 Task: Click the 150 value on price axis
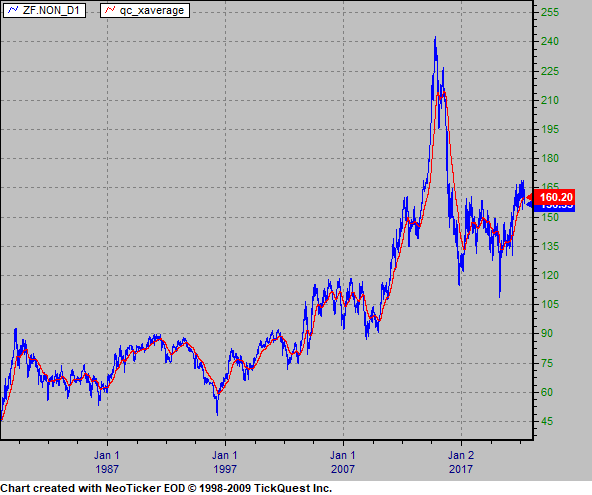(x=550, y=217)
